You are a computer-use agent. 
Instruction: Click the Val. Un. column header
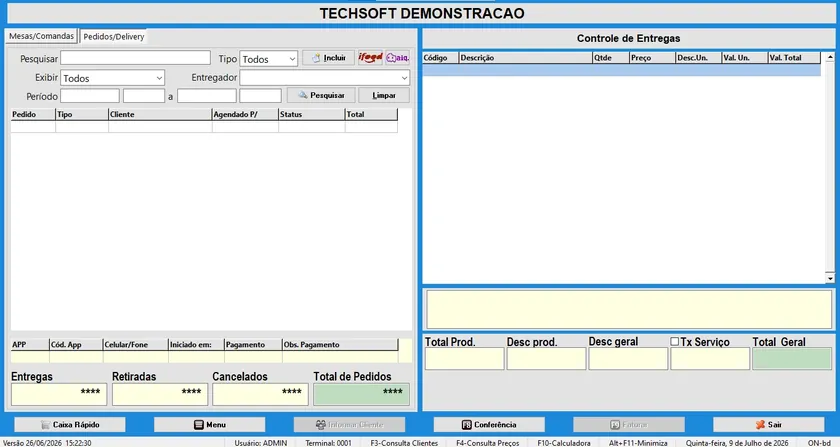tap(744, 57)
